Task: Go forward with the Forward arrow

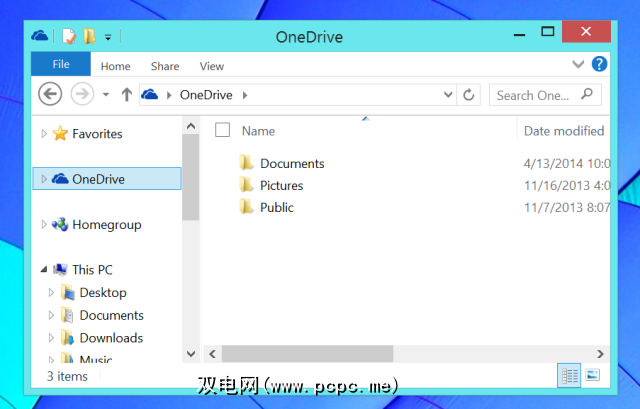Action: [x=82, y=94]
